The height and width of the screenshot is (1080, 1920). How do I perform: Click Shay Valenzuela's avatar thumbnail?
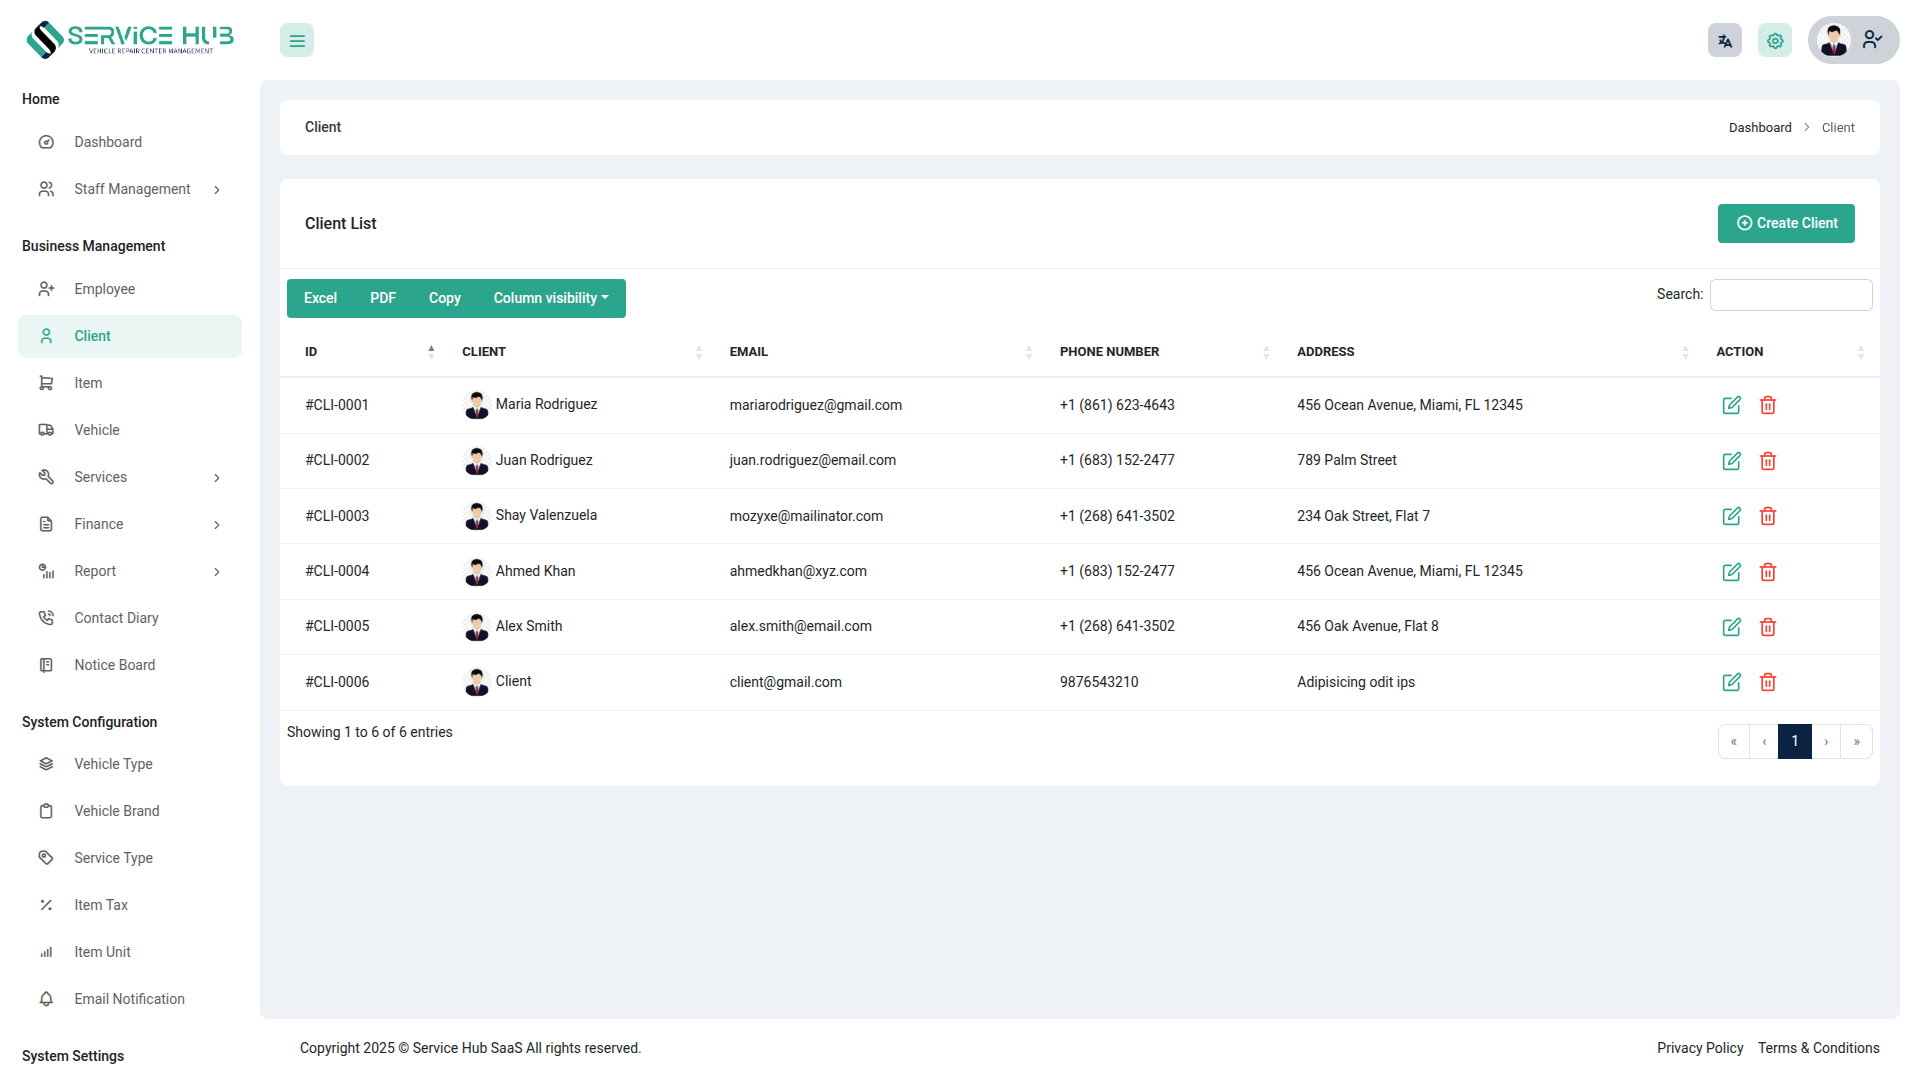pos(477,516)
